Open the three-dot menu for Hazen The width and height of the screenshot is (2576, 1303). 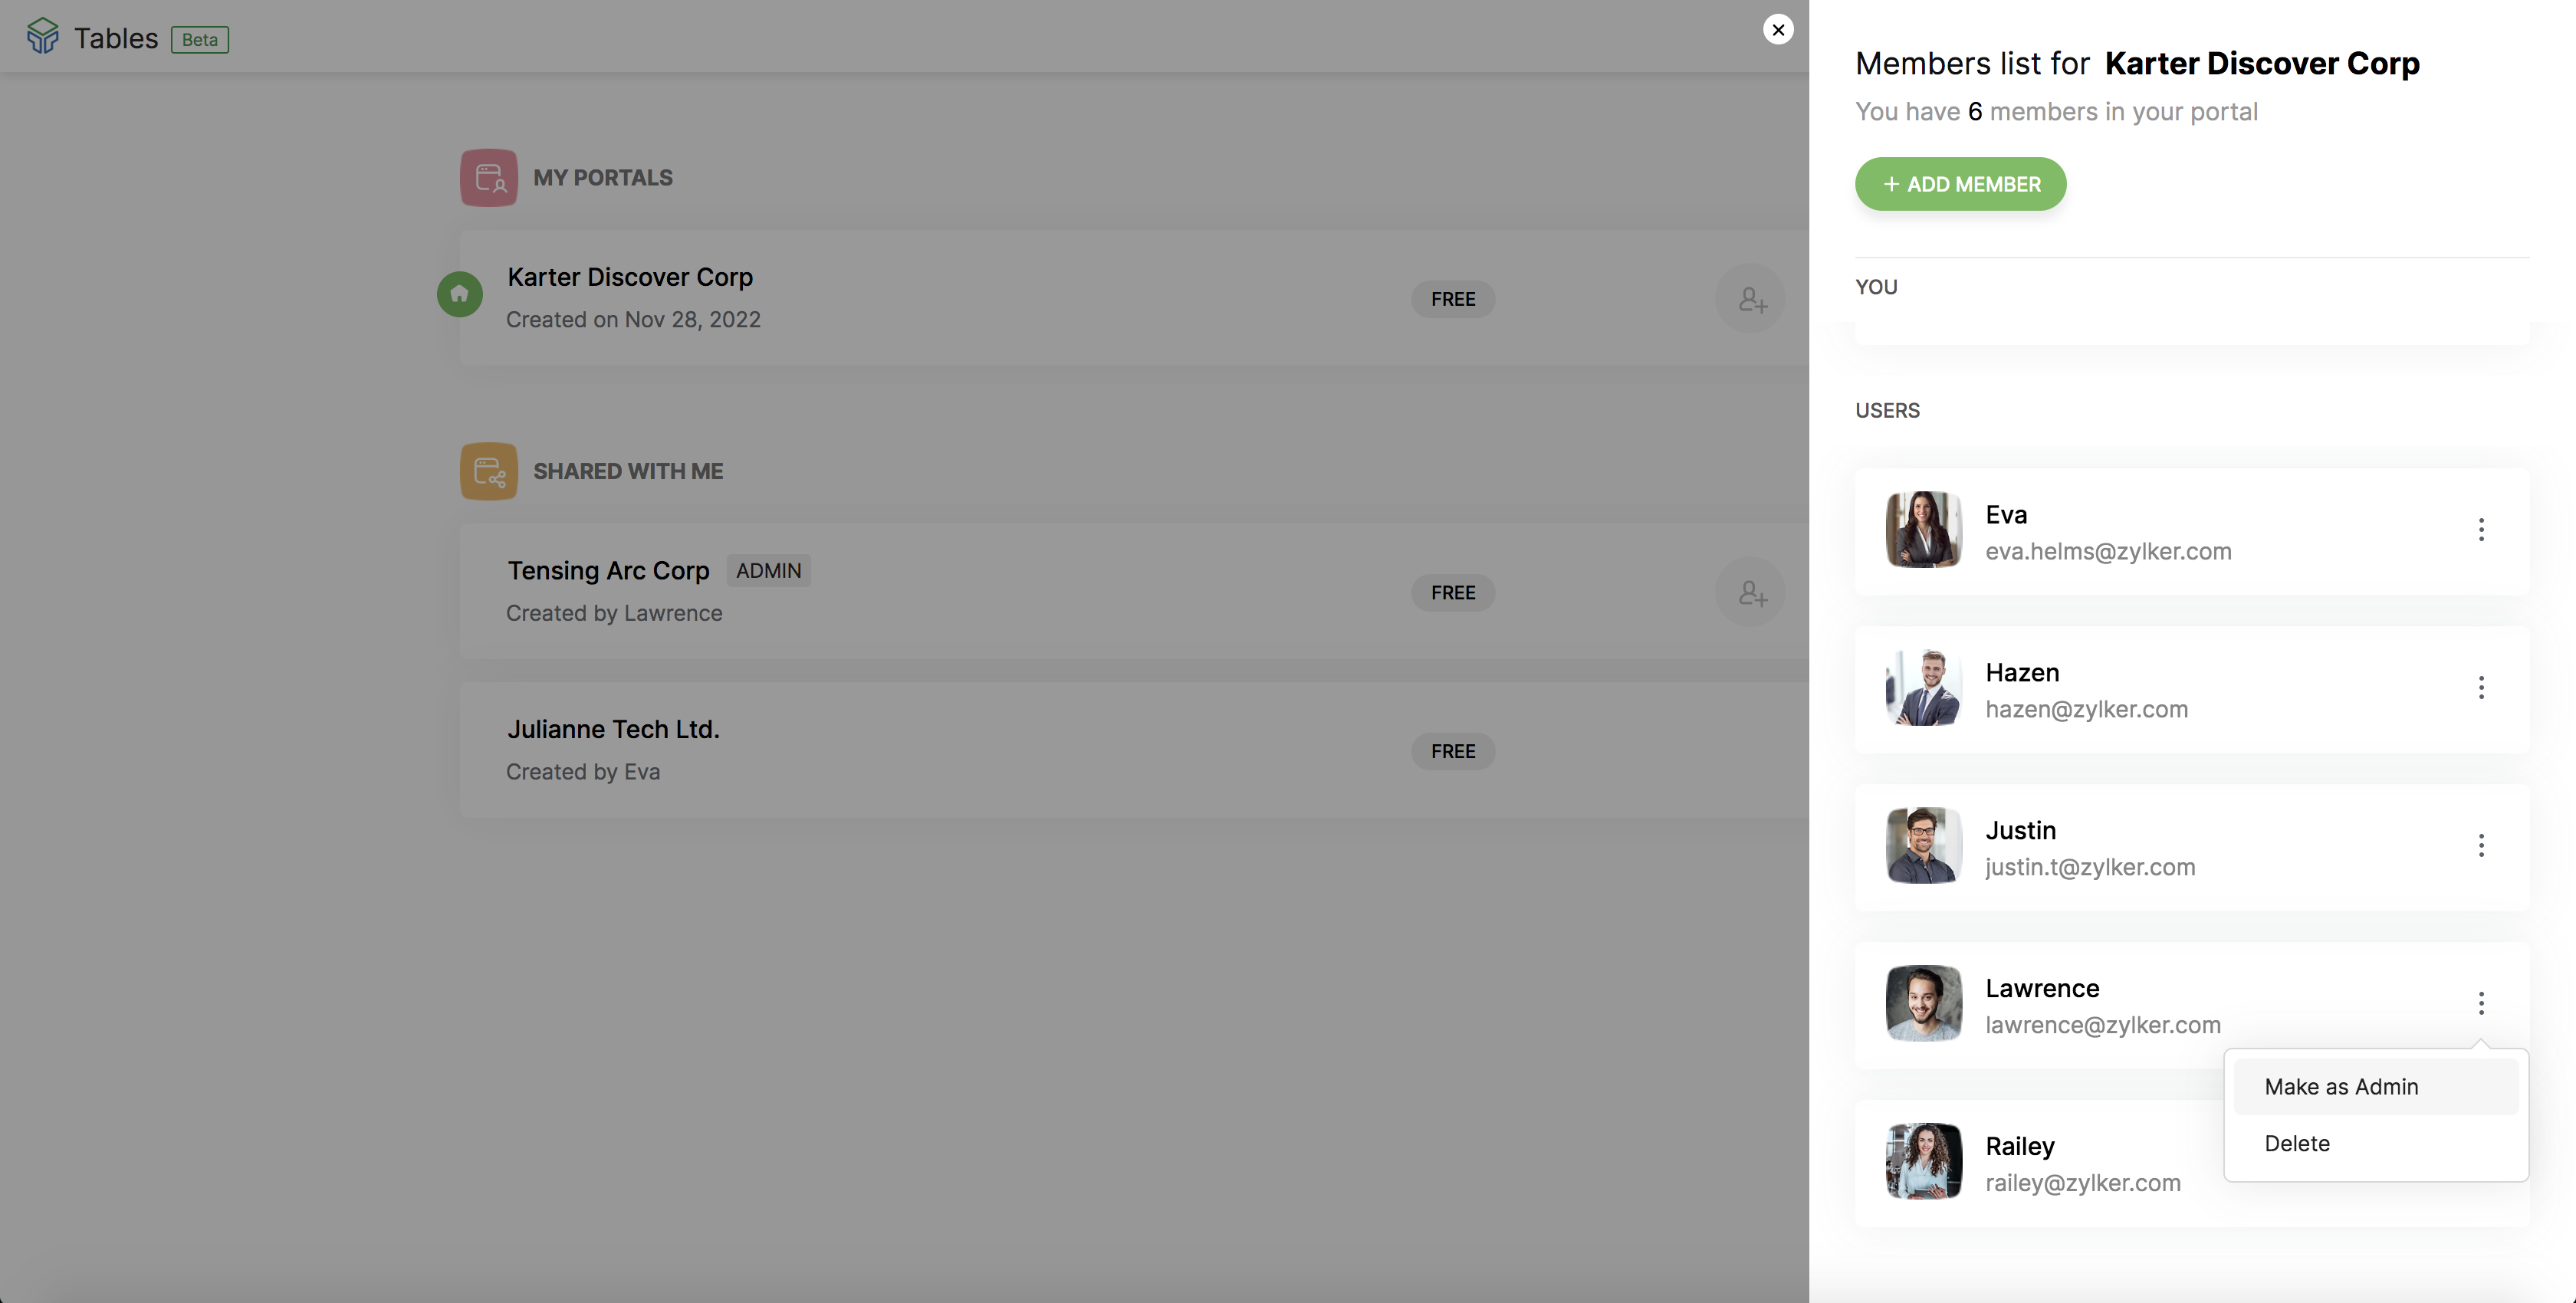2481,688
